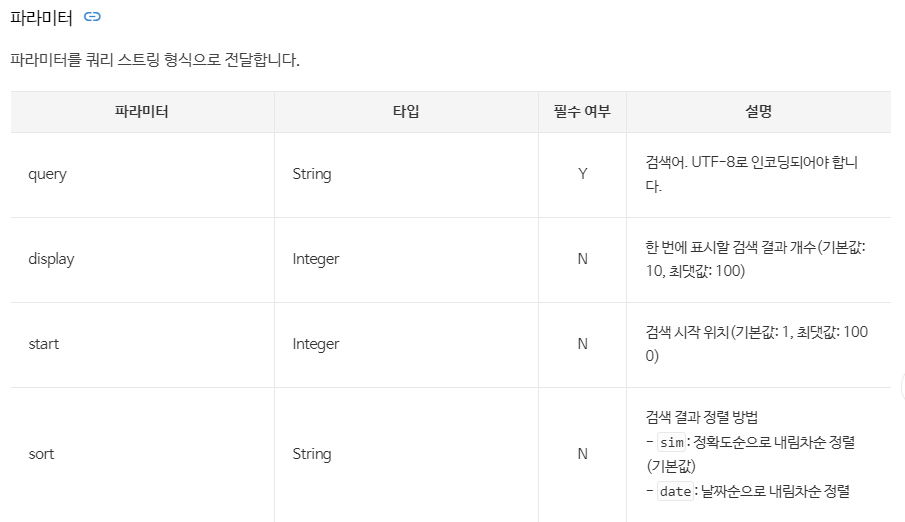
Task: Click the 설명 column header
Action: (x=758, y=111)
